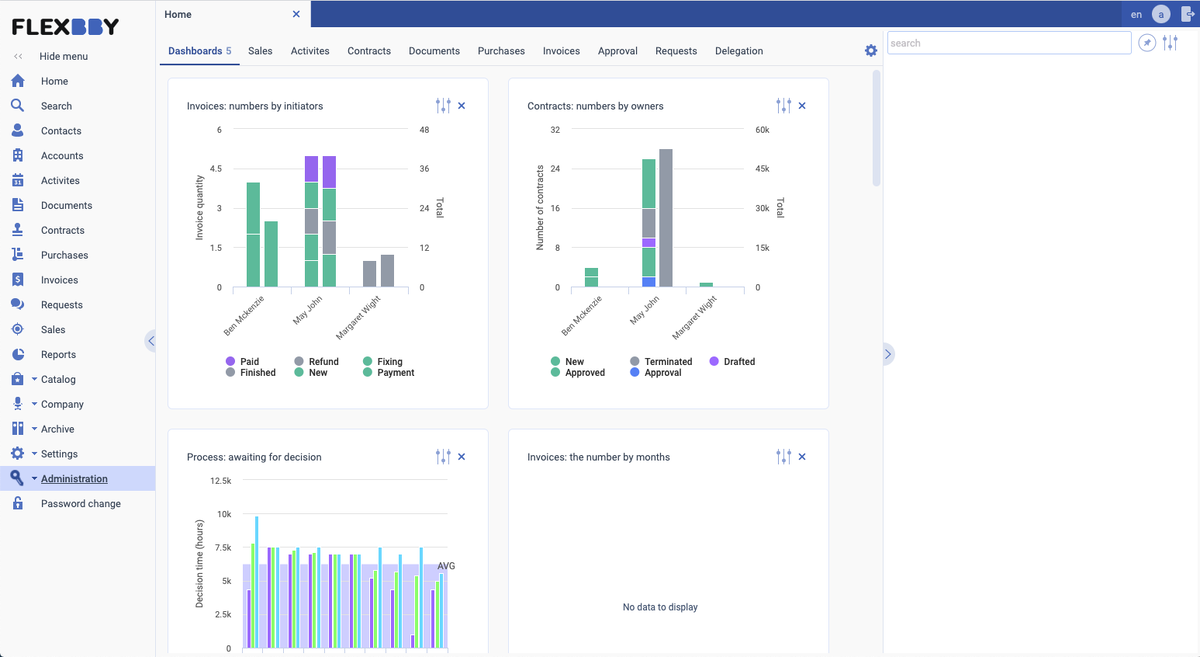Open the en language selector

pos(1136,14)
